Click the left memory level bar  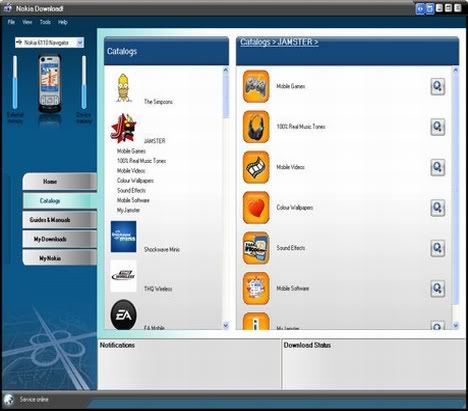pos(15,82)
